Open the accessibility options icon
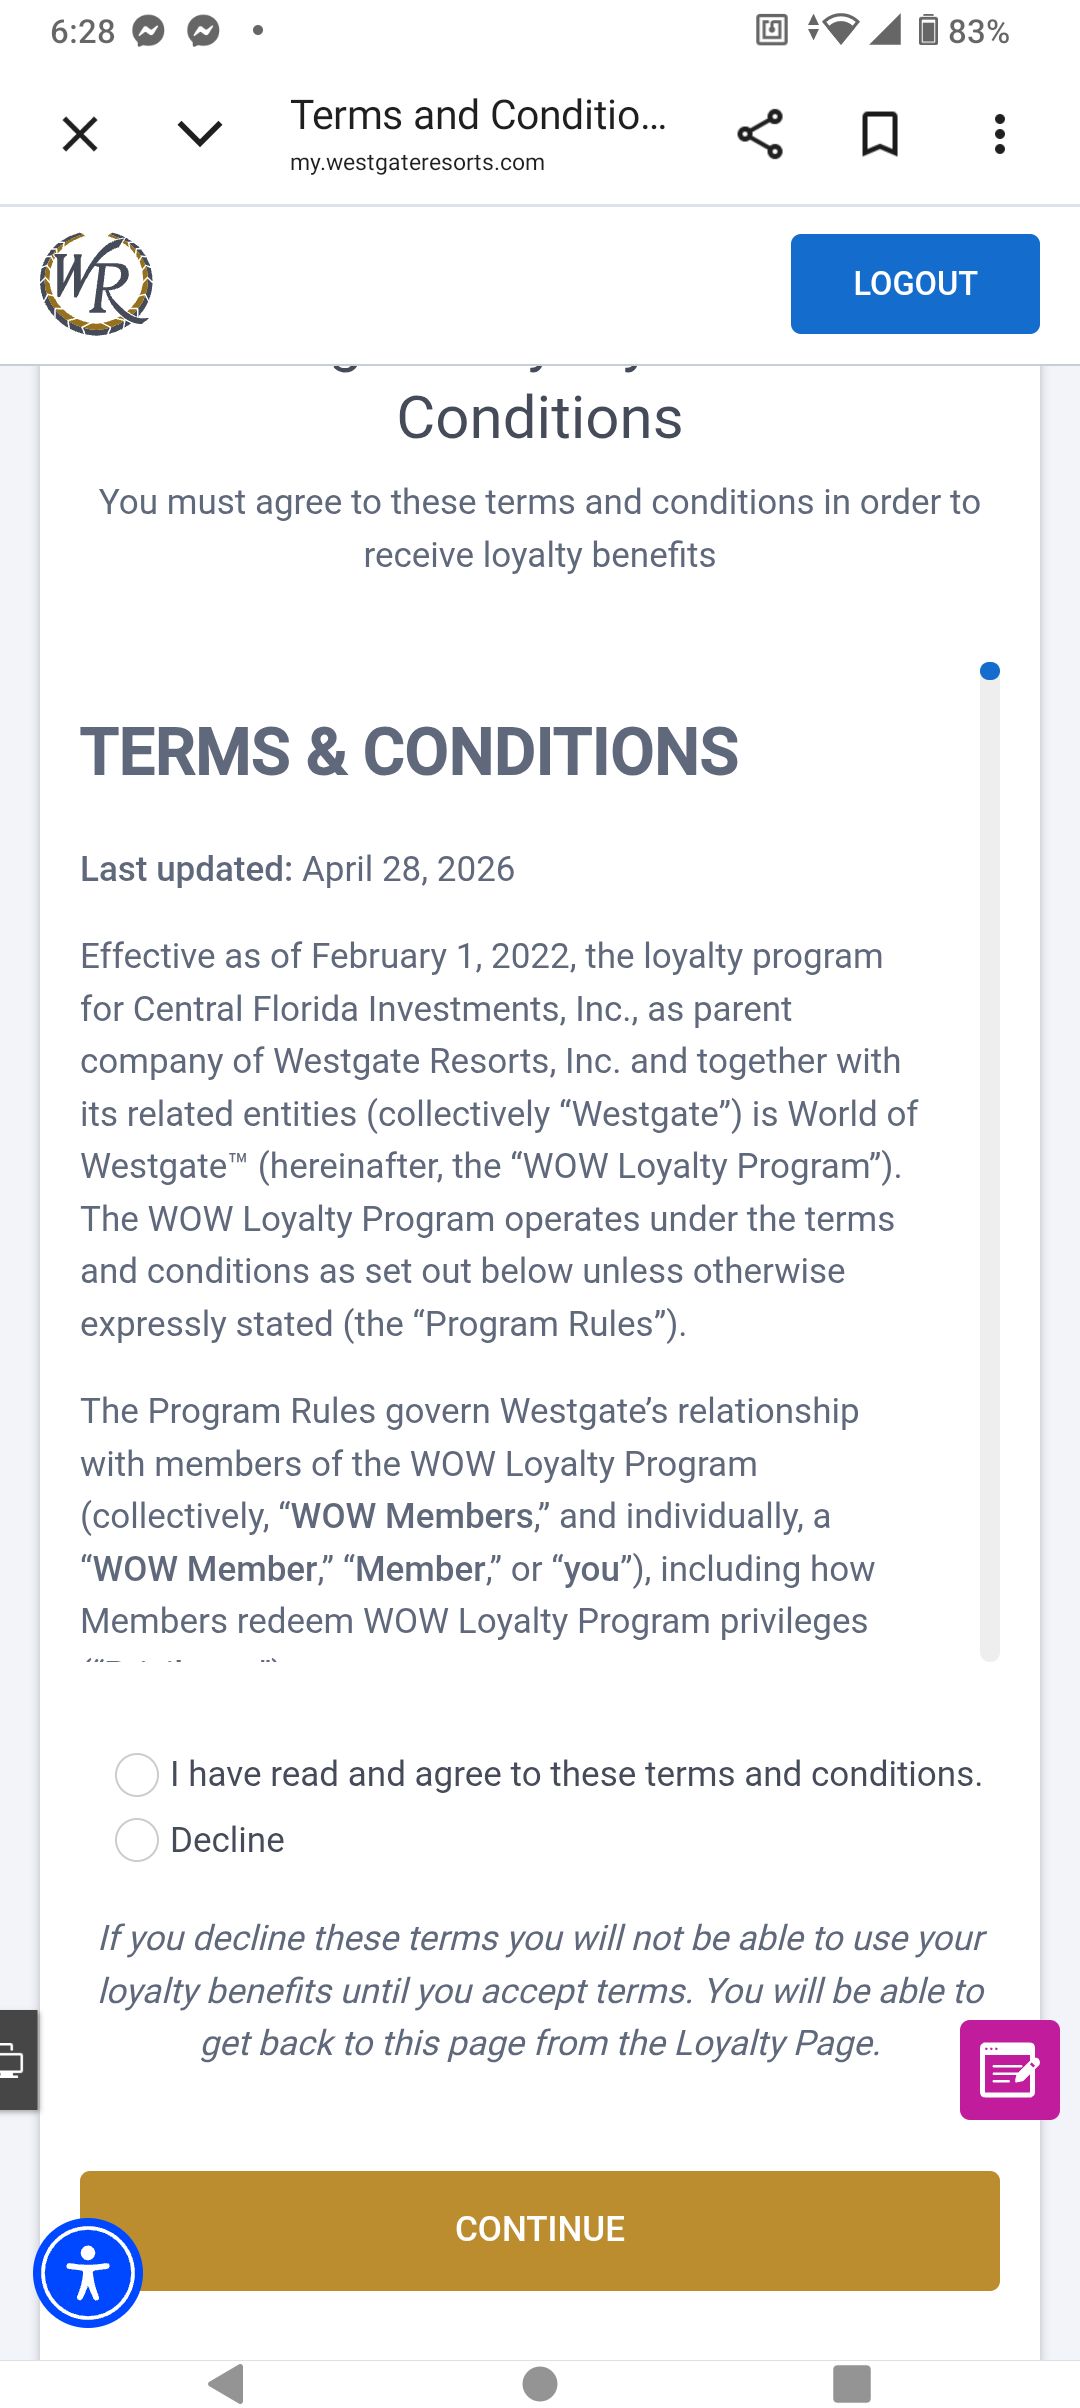1080x2408 pixels. tap(88, 2273)
